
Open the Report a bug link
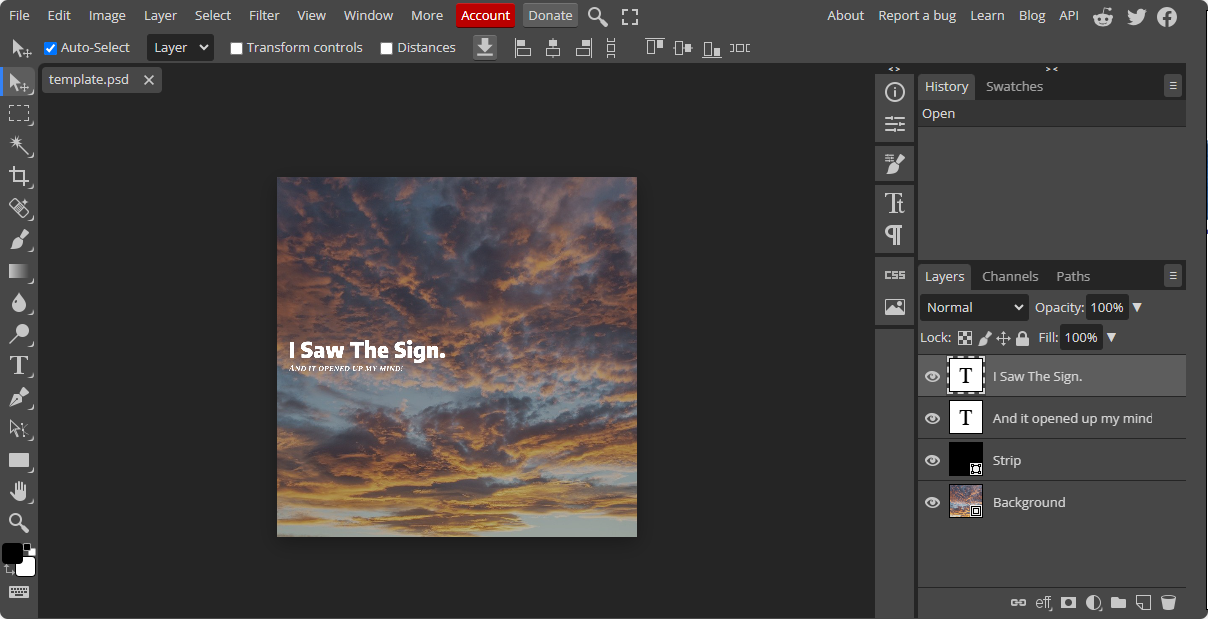click(917, 15)
